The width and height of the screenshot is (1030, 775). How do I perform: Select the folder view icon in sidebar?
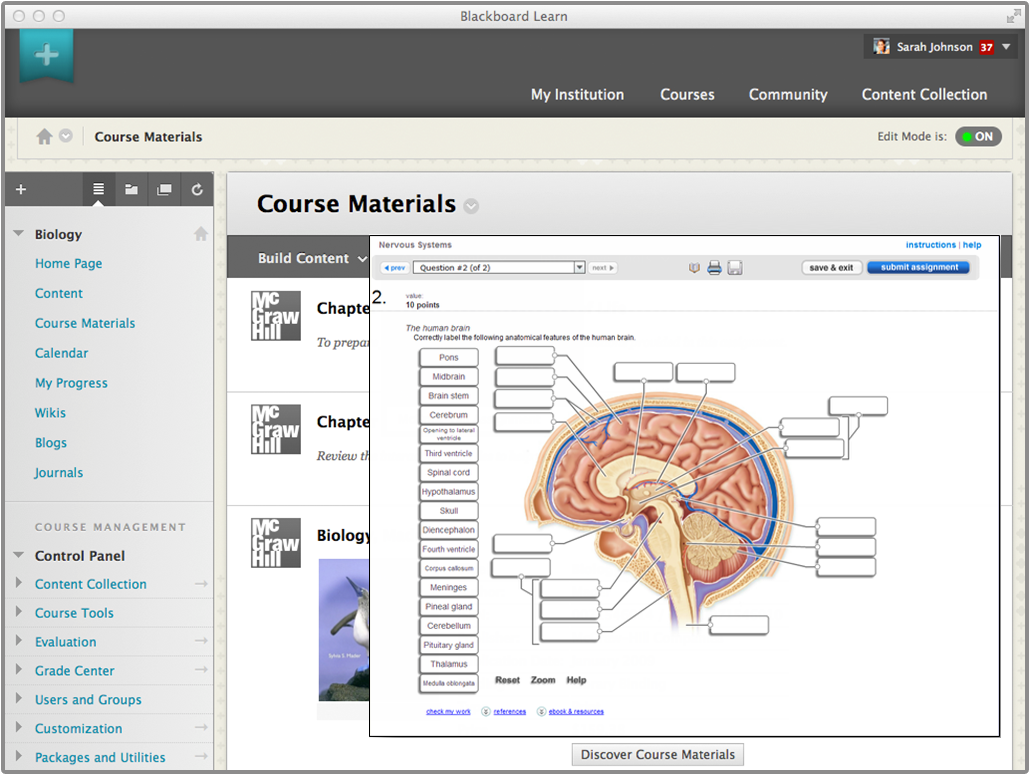(131, 189)
